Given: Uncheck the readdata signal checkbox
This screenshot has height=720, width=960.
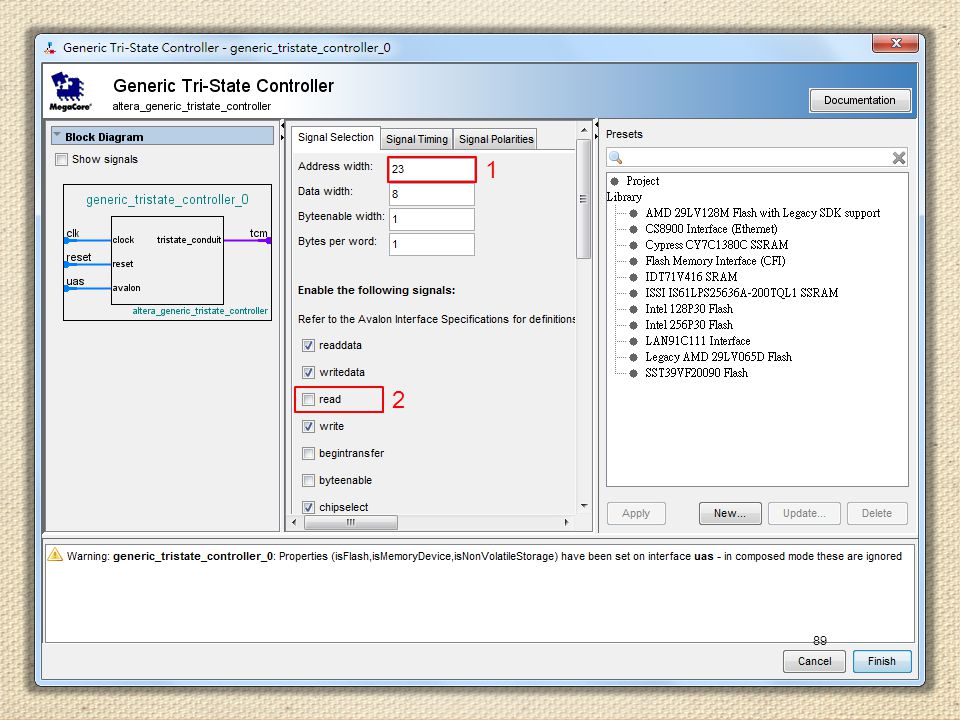Looking at the screenshot, I should (x=309, y=345).
